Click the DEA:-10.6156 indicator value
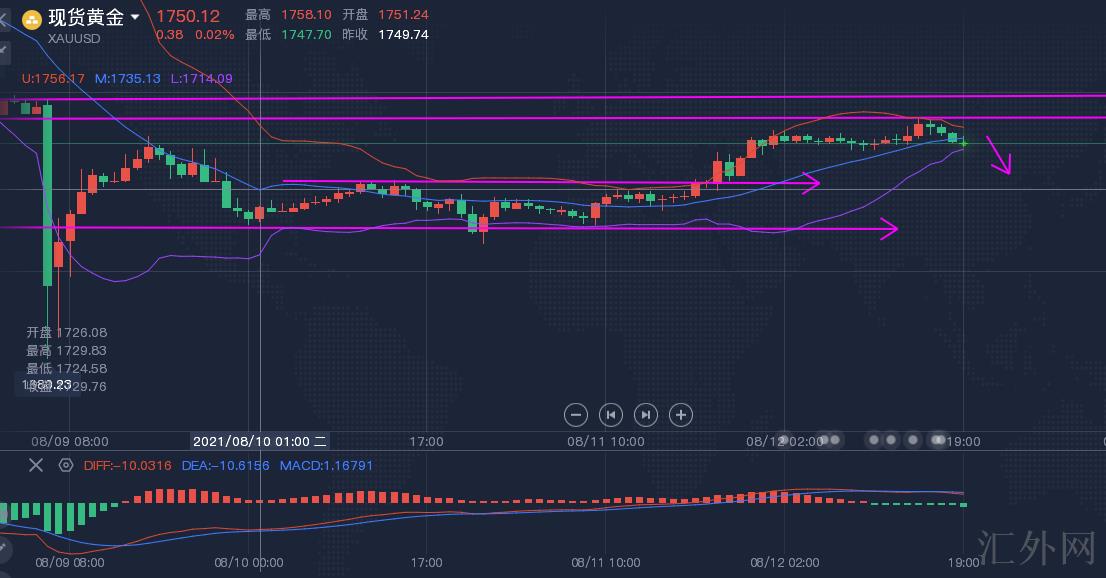1106x578 pixels. [x=226, y=466]
